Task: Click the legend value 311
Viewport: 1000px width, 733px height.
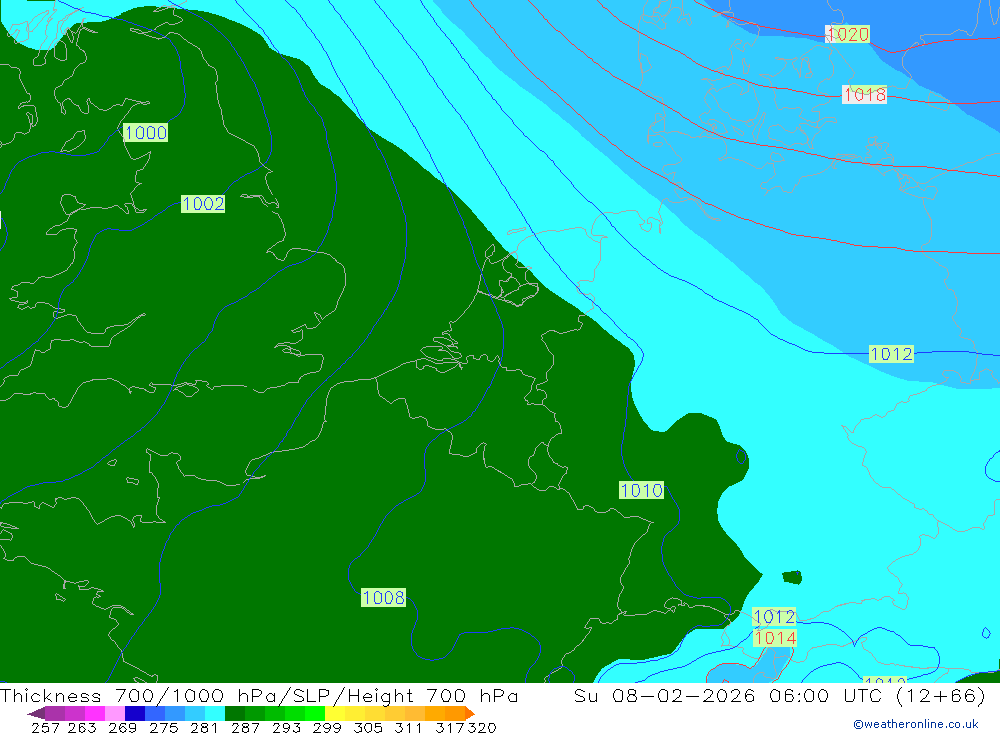Action: [408, 727]
